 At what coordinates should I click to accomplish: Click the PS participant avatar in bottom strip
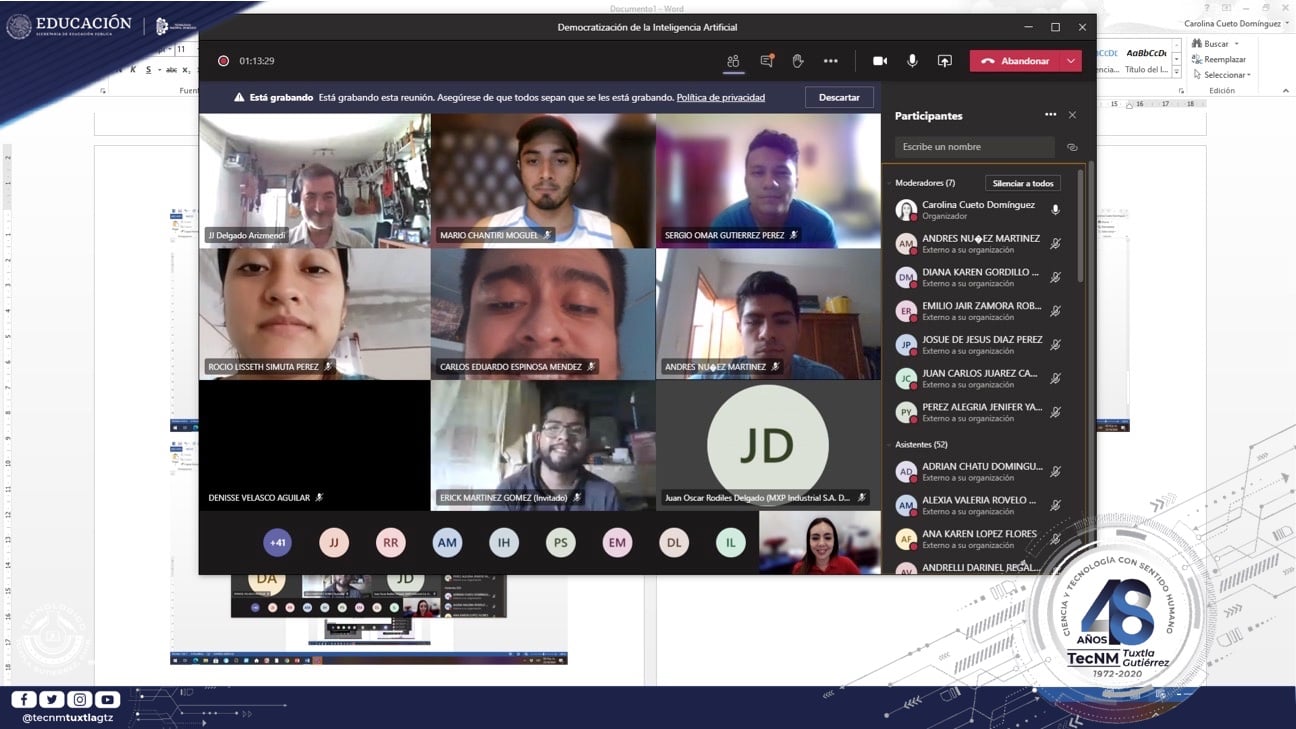561,543
